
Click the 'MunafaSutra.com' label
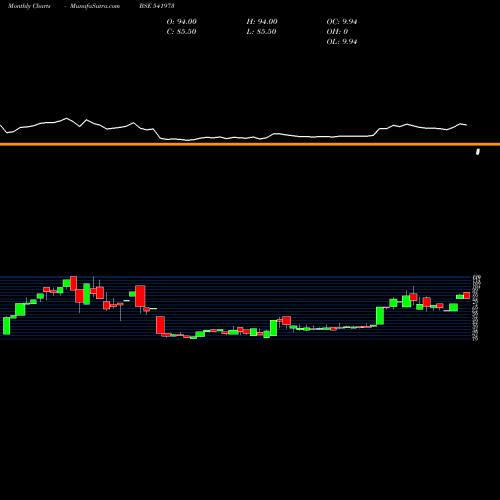(x=95, y=6)
